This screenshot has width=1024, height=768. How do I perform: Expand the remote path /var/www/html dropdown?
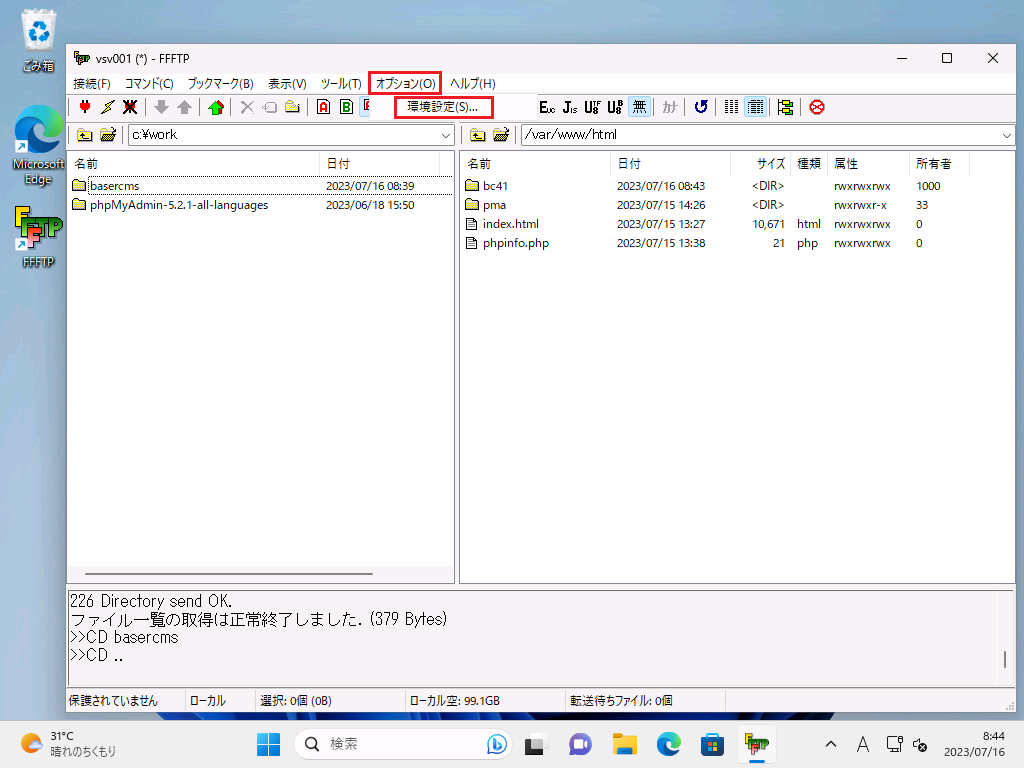click(1006, 135)
